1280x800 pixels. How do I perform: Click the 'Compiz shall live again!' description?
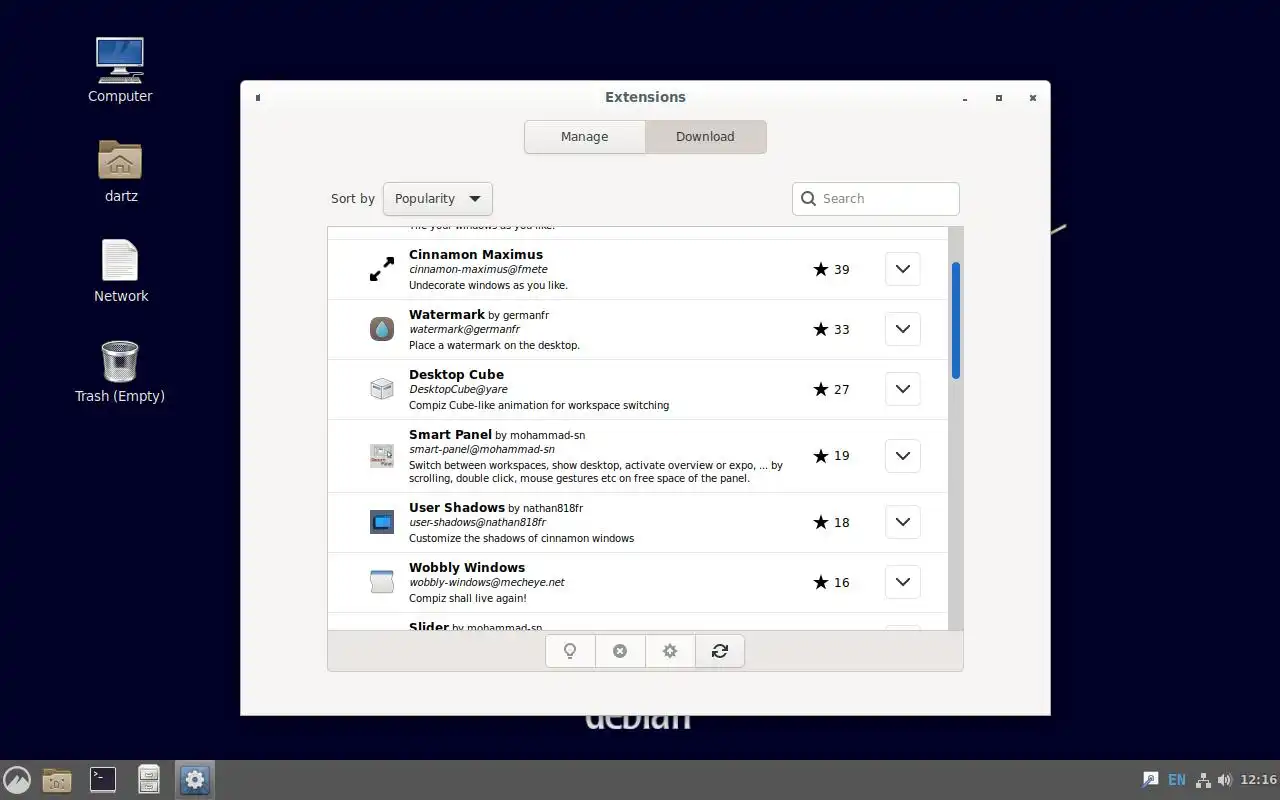tap(468, 598)
